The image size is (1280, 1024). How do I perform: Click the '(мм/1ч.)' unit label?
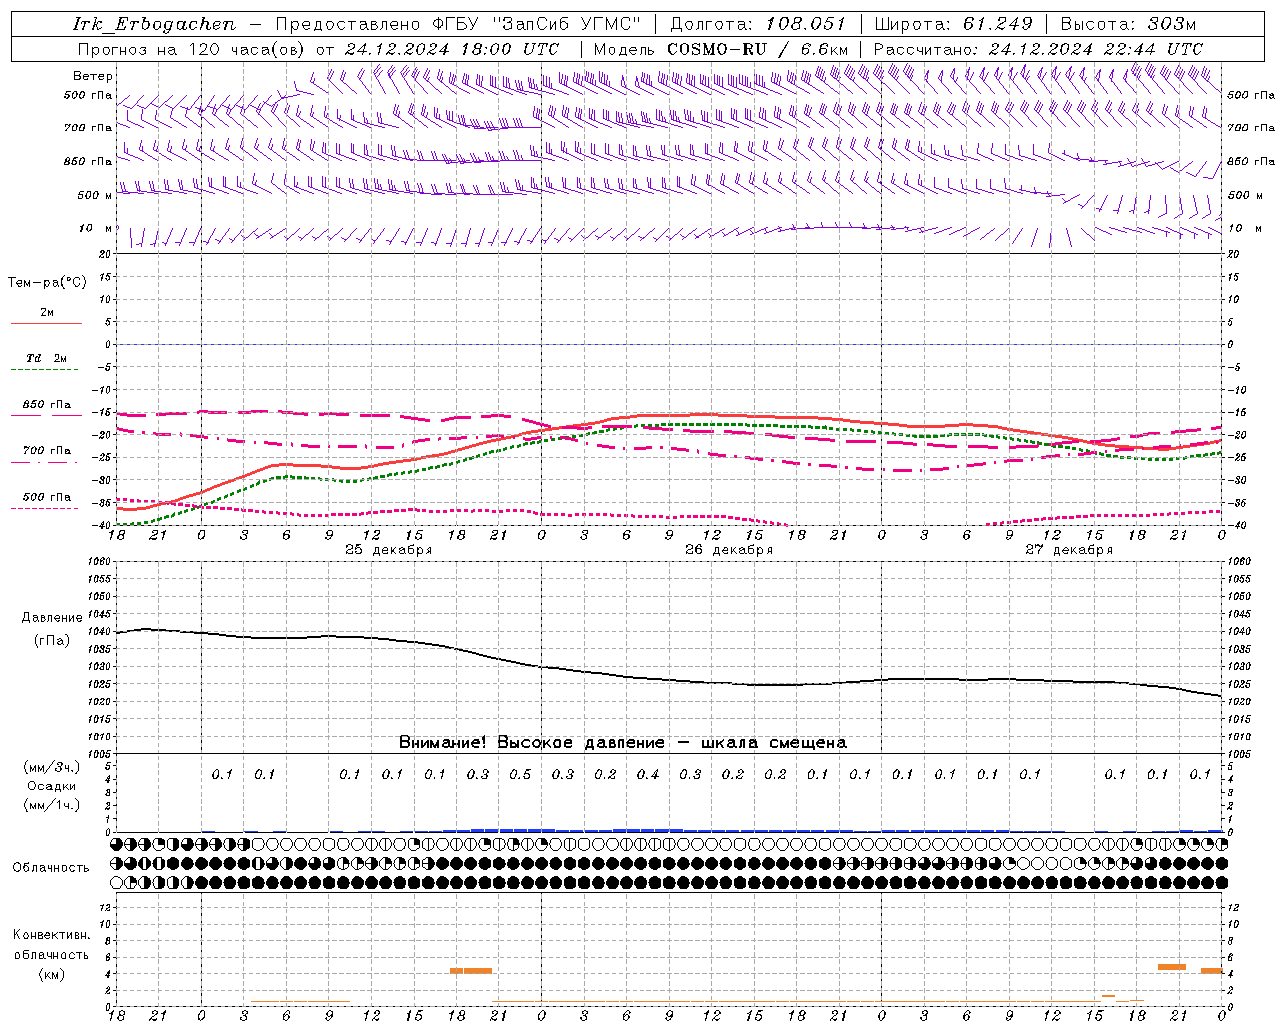(52, 805)
